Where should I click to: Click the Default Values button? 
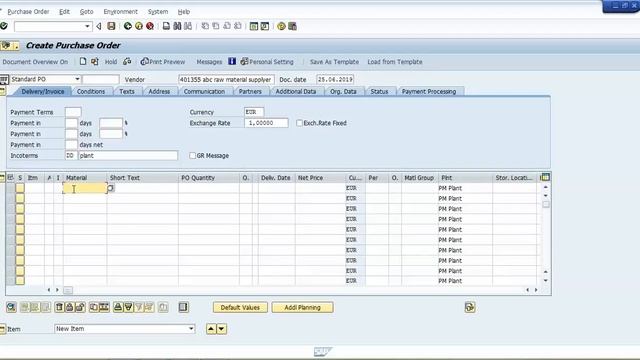coord(240,307)
